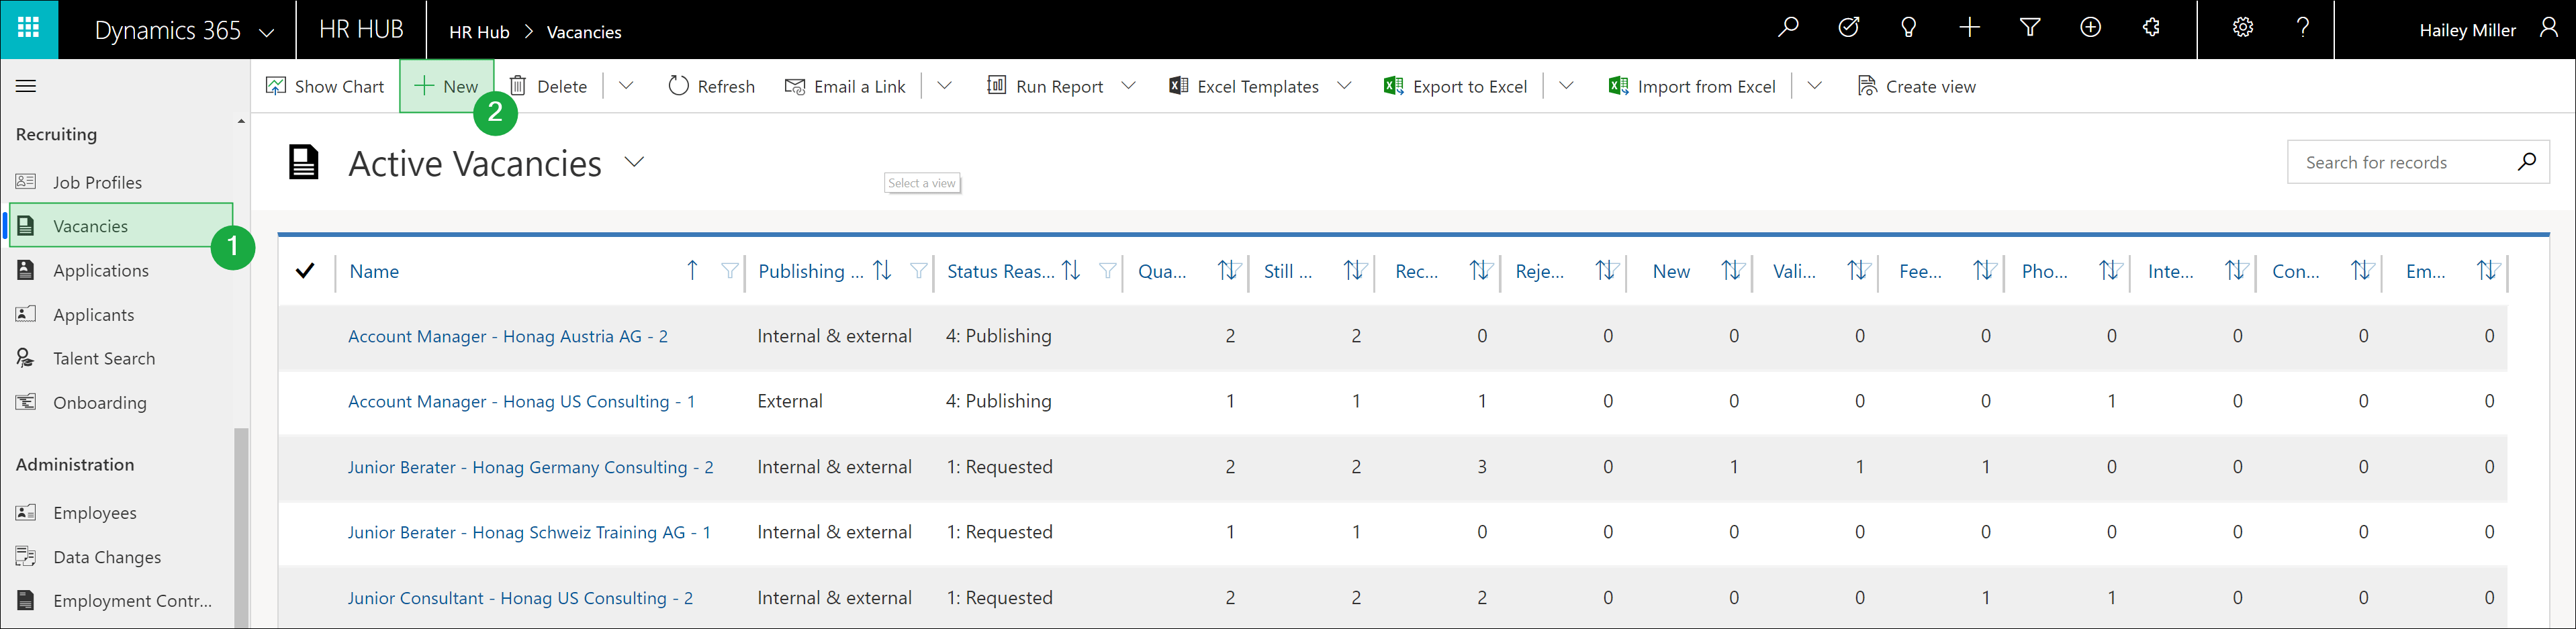Click the quick create plus icon
The width and height of the screenshot is (2576, 629).
click(1969, 28)
